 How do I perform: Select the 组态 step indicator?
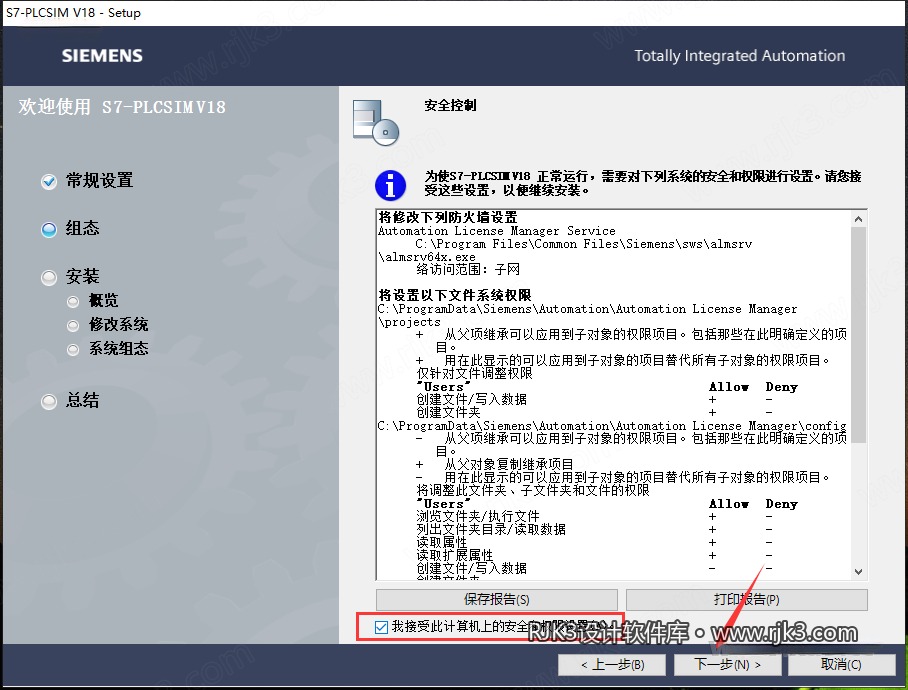tap(49, 229)
